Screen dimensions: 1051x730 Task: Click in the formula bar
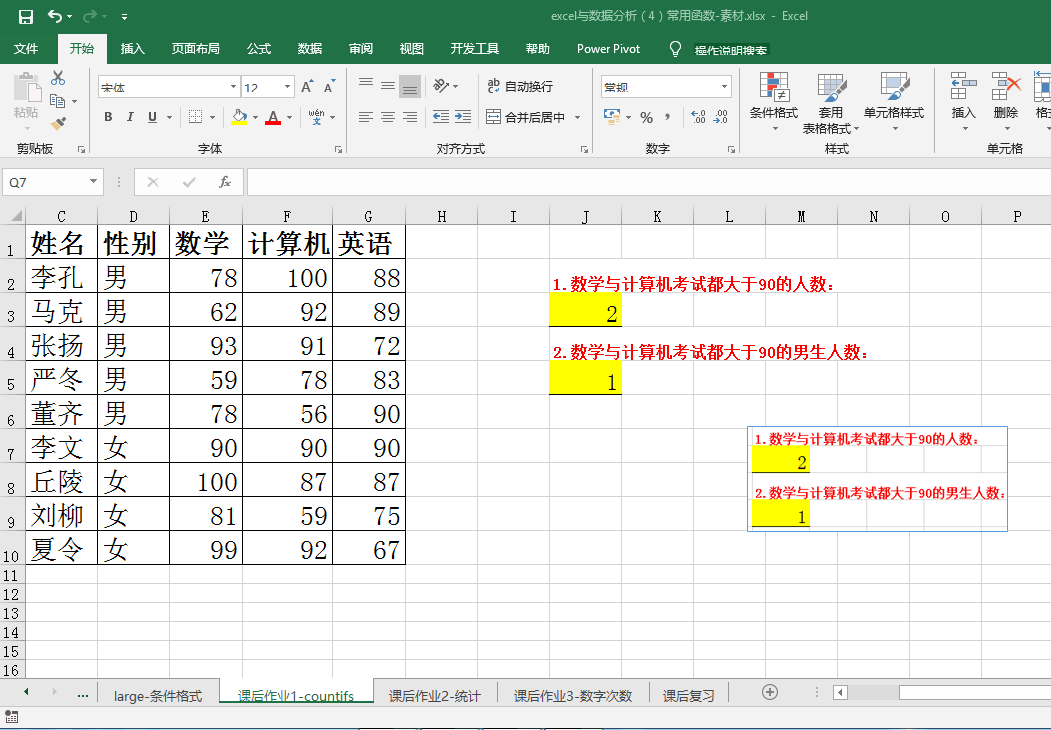(649, 182)
